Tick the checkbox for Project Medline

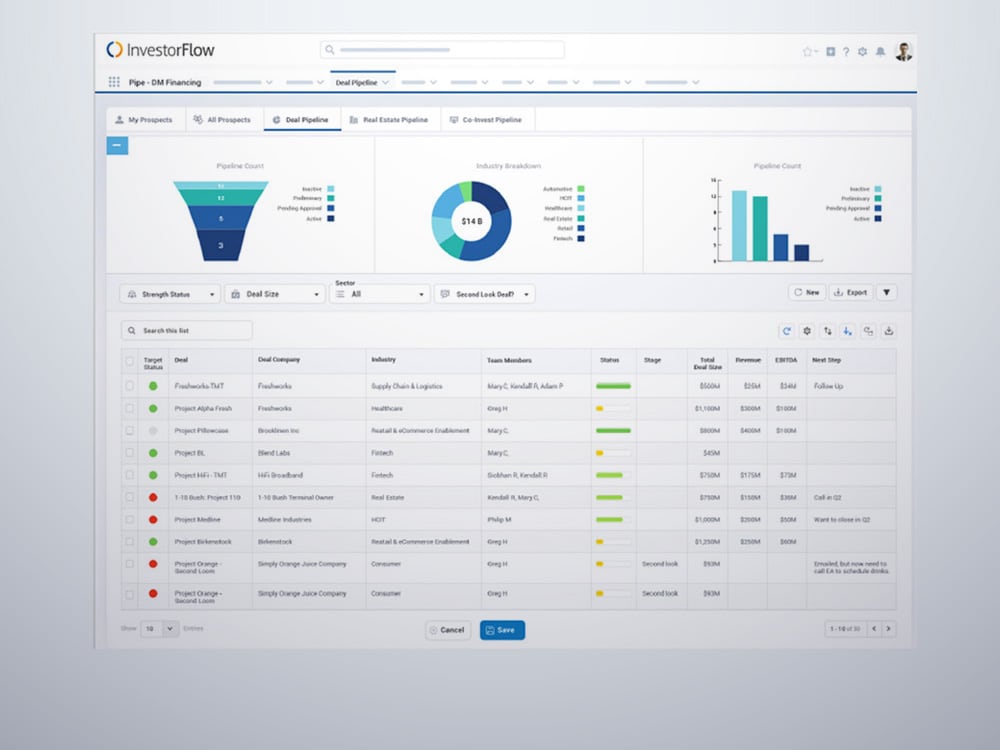click(x=129, y=520)
